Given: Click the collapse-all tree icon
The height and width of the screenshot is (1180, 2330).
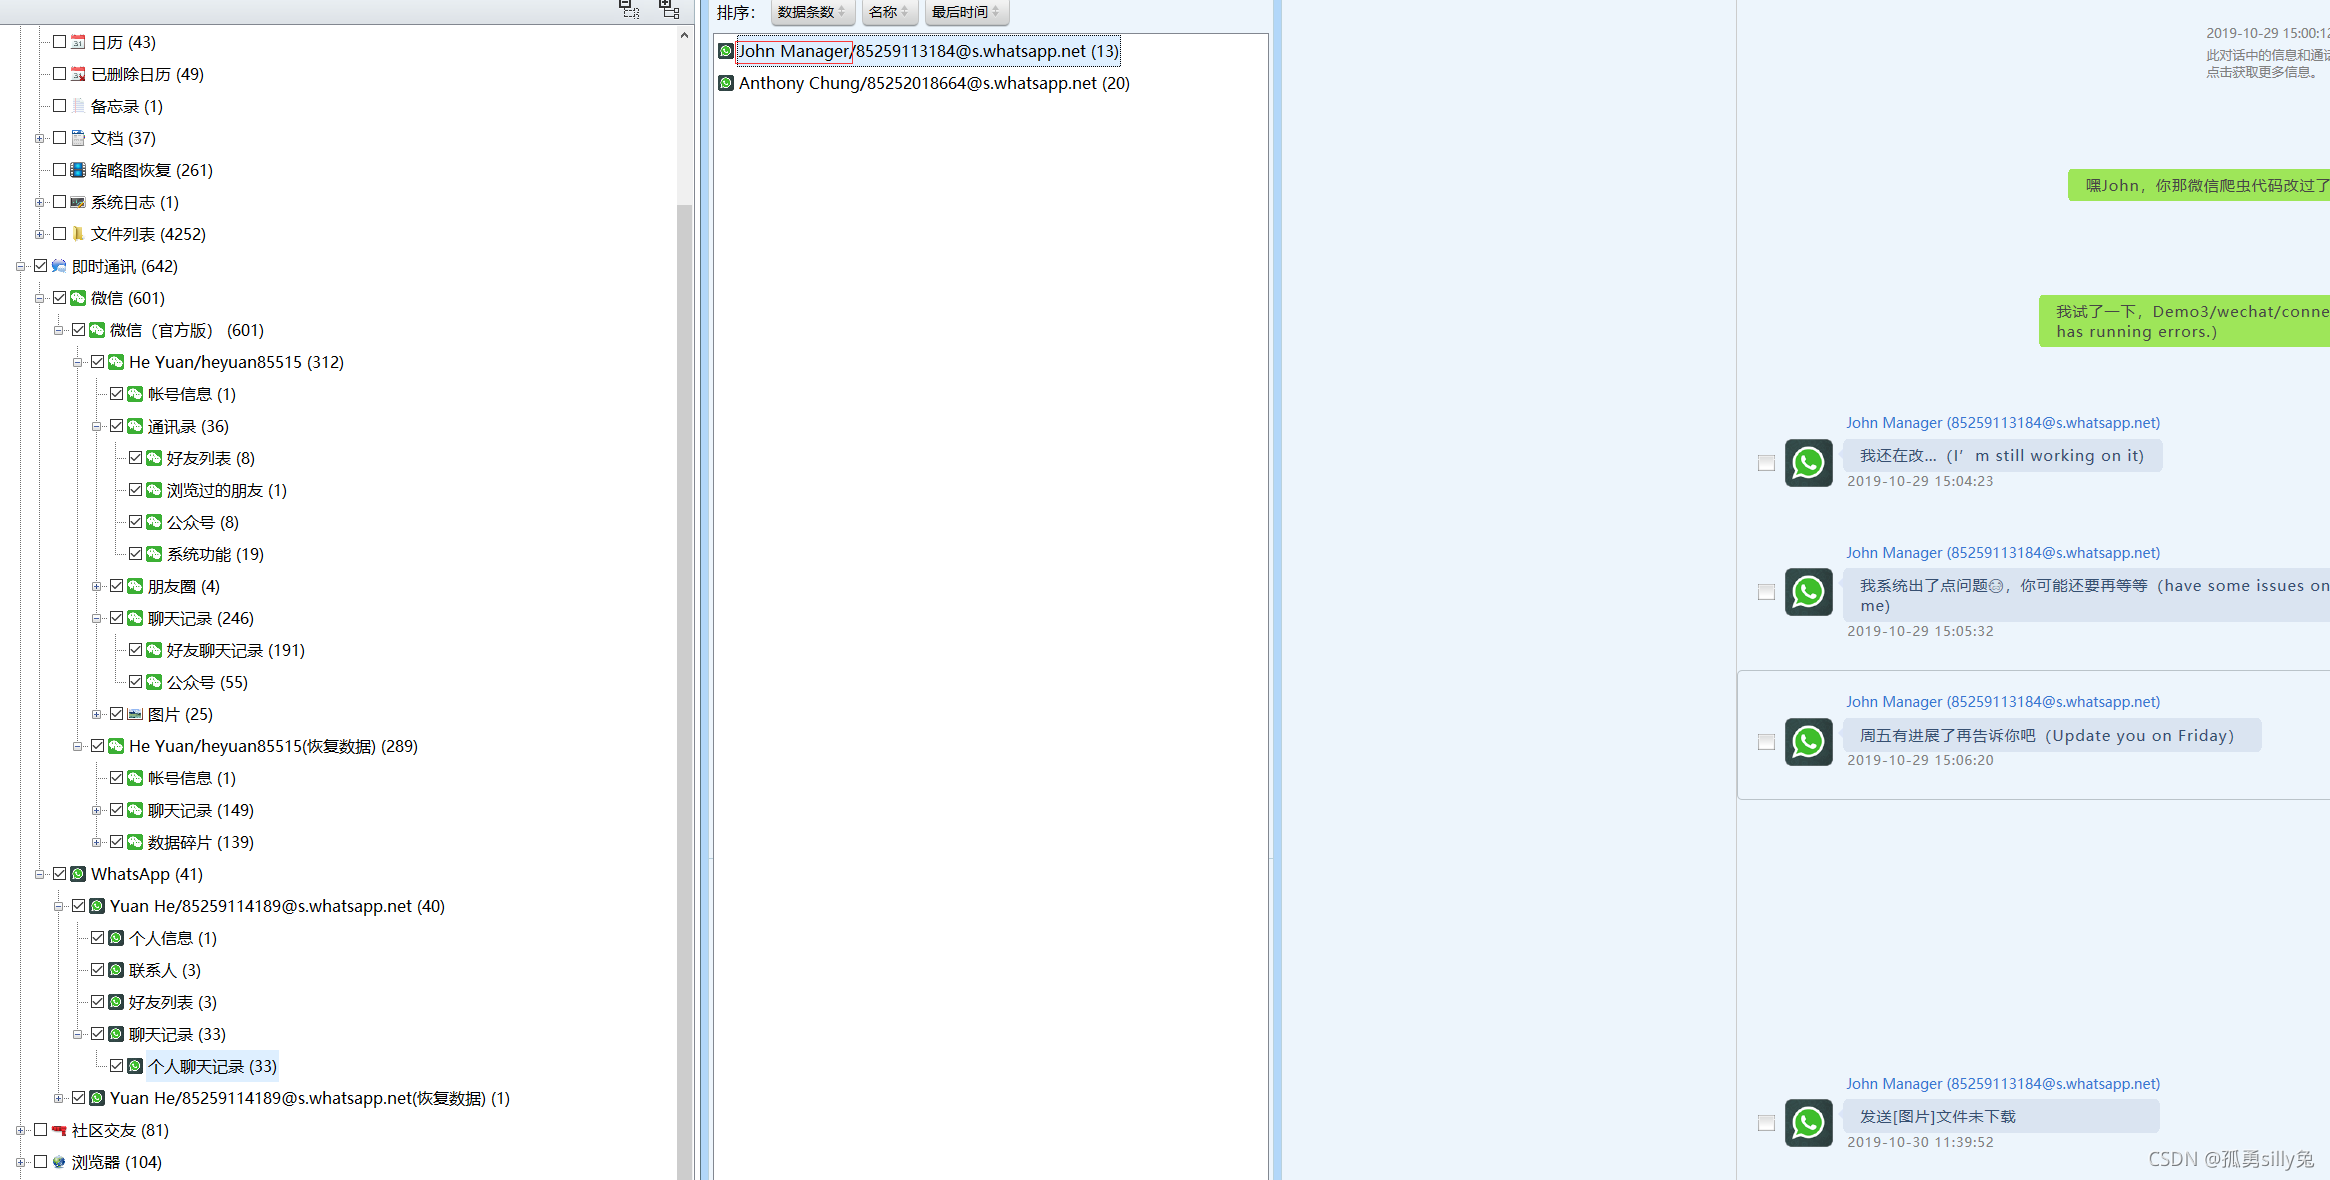Looking at the screenshot, I should [x=629, y=10].
